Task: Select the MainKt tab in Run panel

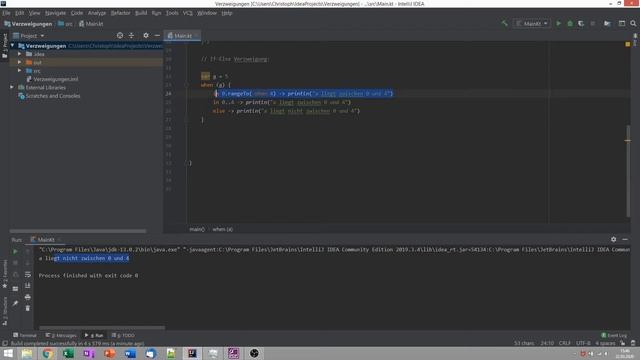Action: pyautogui.click(x=46, y=240)
